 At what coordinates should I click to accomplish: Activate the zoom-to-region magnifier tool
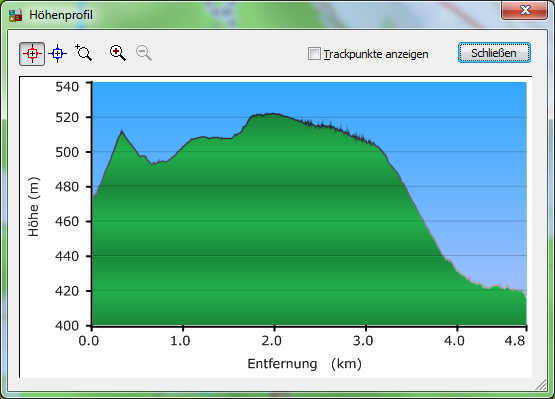coord(84,53)
